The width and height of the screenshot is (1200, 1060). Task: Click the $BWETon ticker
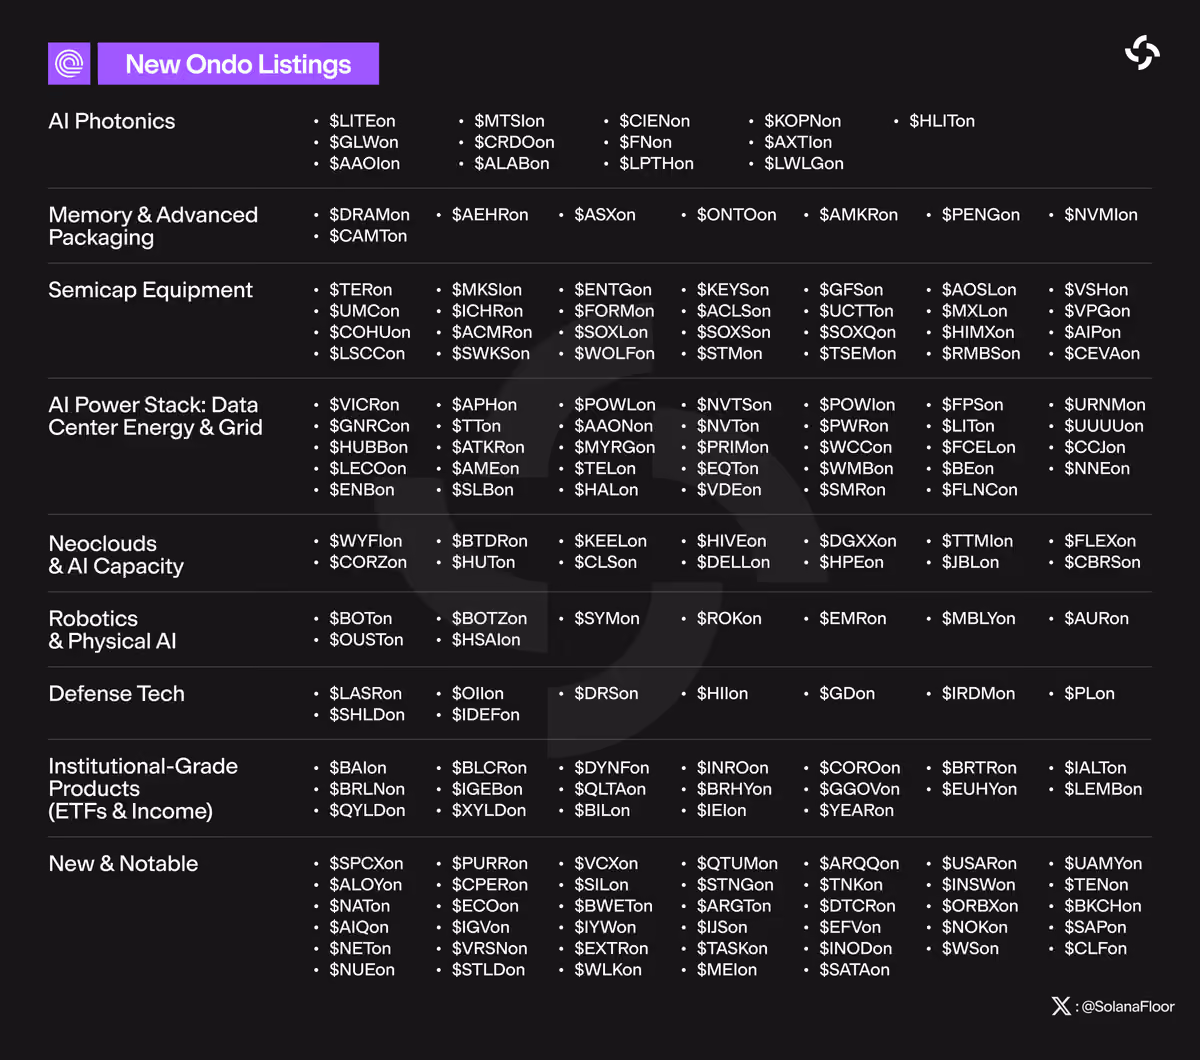coord(613,906)
